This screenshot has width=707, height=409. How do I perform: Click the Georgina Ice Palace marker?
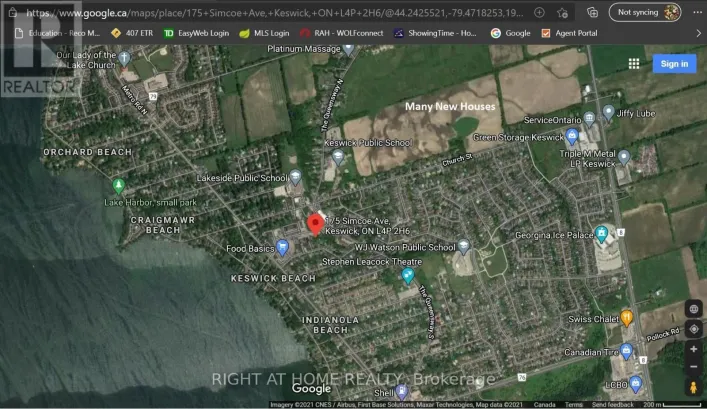[x=602, y=234]
